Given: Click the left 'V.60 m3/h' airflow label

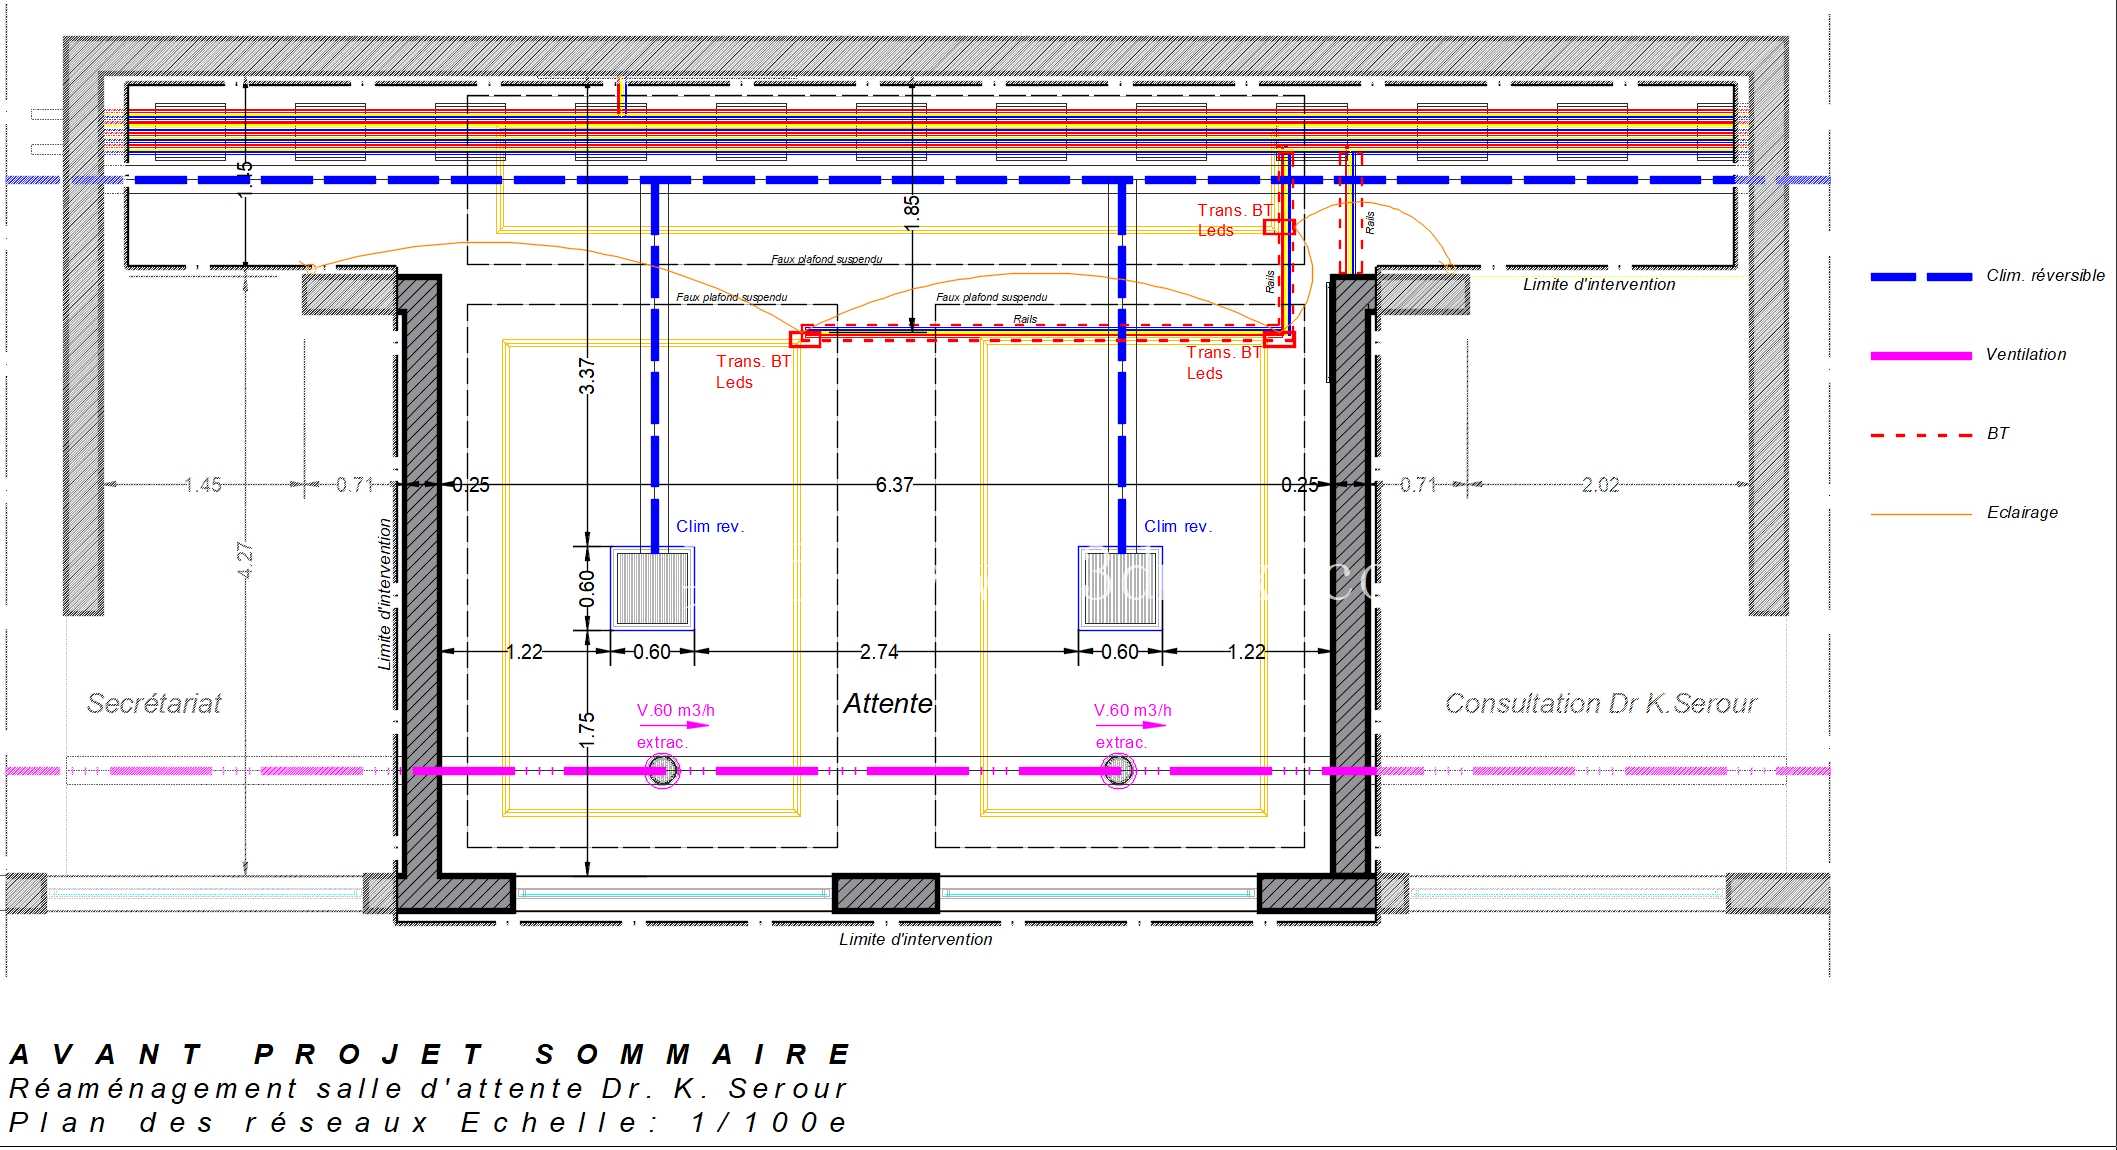Looking at the screenshot, I should point(676,711).
